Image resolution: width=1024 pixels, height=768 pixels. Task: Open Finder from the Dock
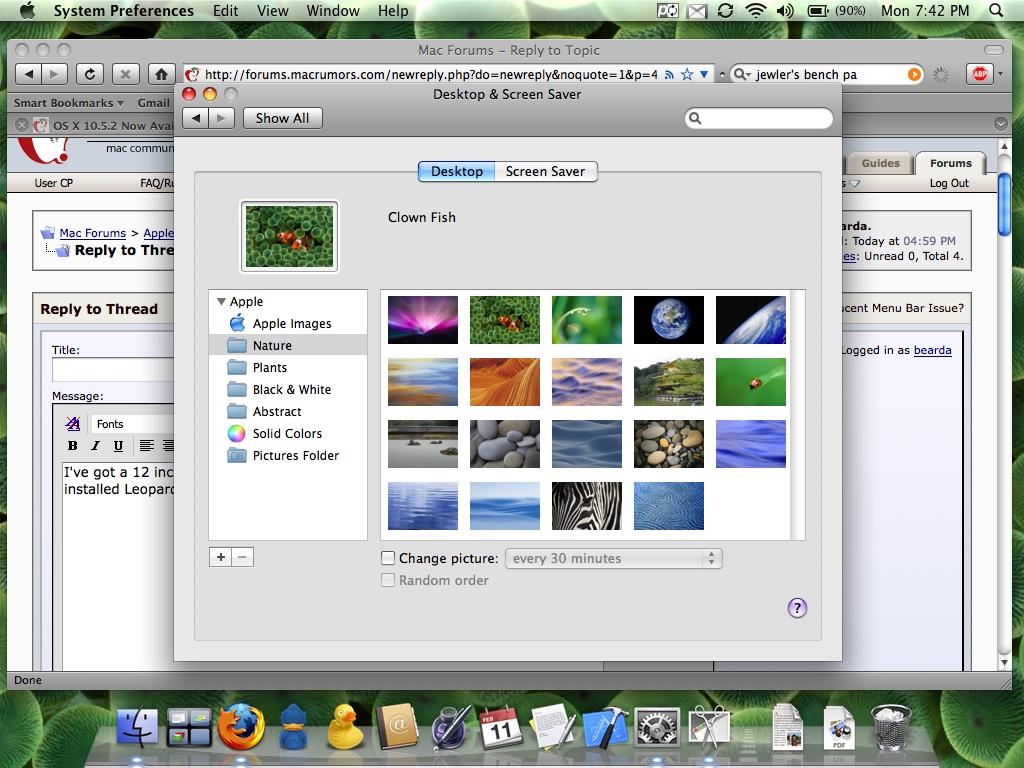click(x=137, y=728)
